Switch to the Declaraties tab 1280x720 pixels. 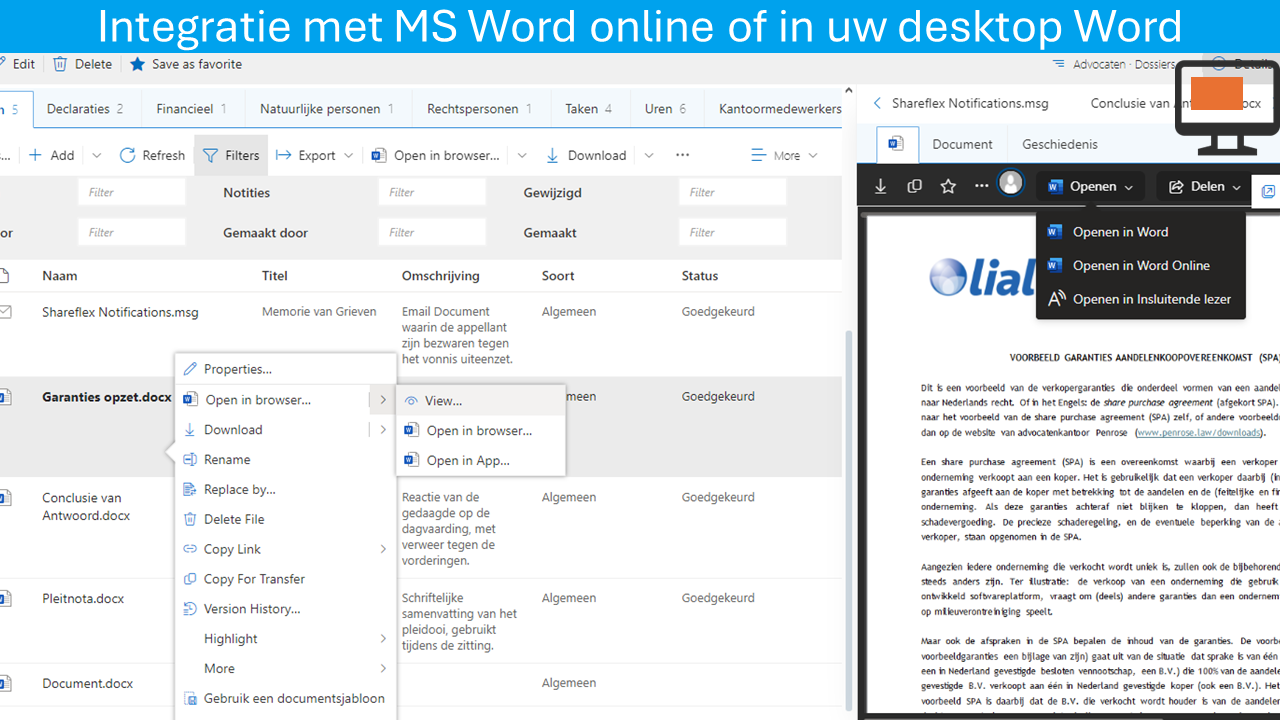(x=86, y=109)
